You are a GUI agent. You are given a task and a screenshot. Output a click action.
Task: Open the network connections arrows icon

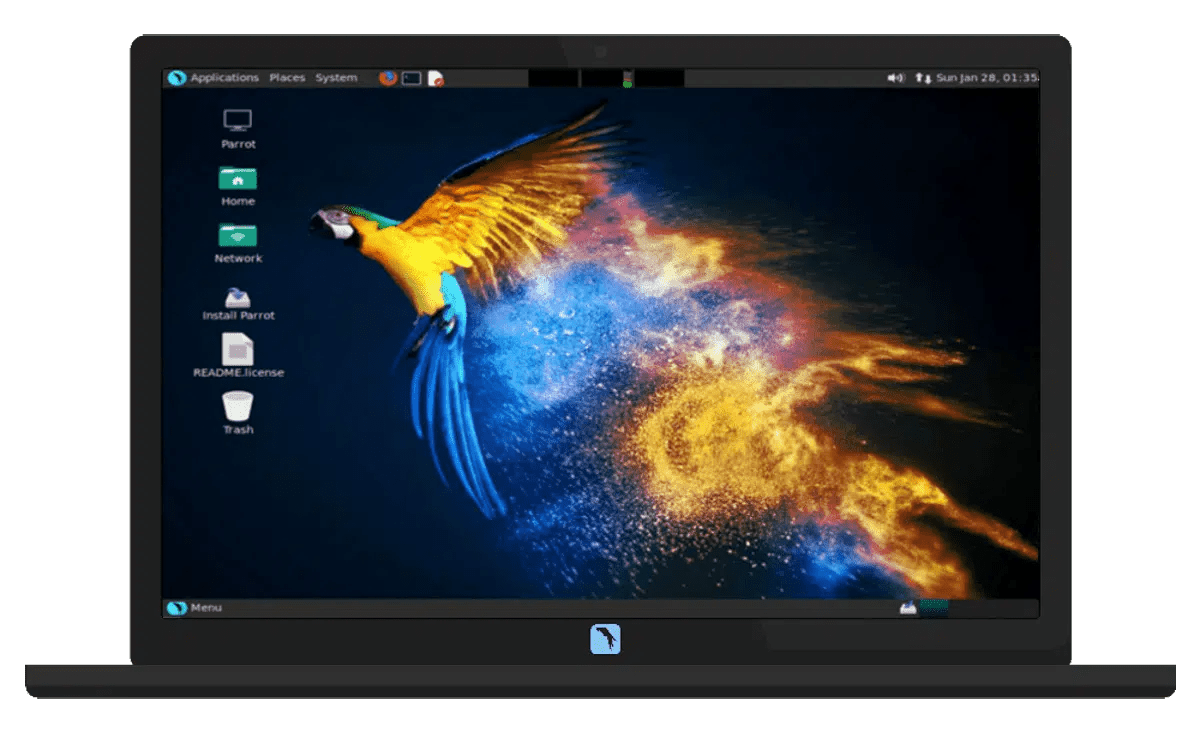(923, 78)
